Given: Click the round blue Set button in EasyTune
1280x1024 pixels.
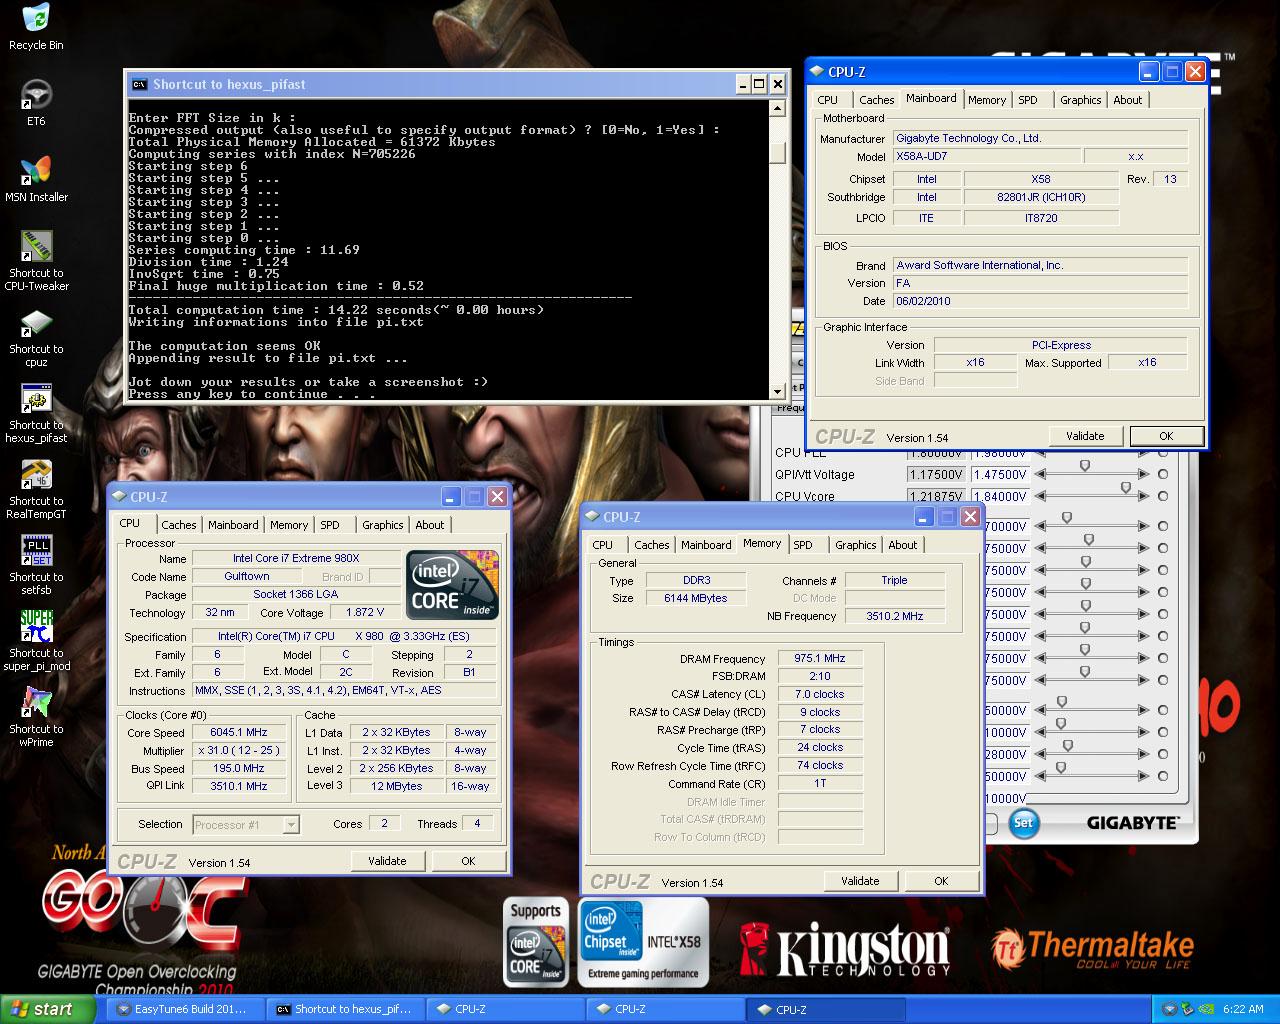Looking at the screenshot, I should pos(1023,823).
